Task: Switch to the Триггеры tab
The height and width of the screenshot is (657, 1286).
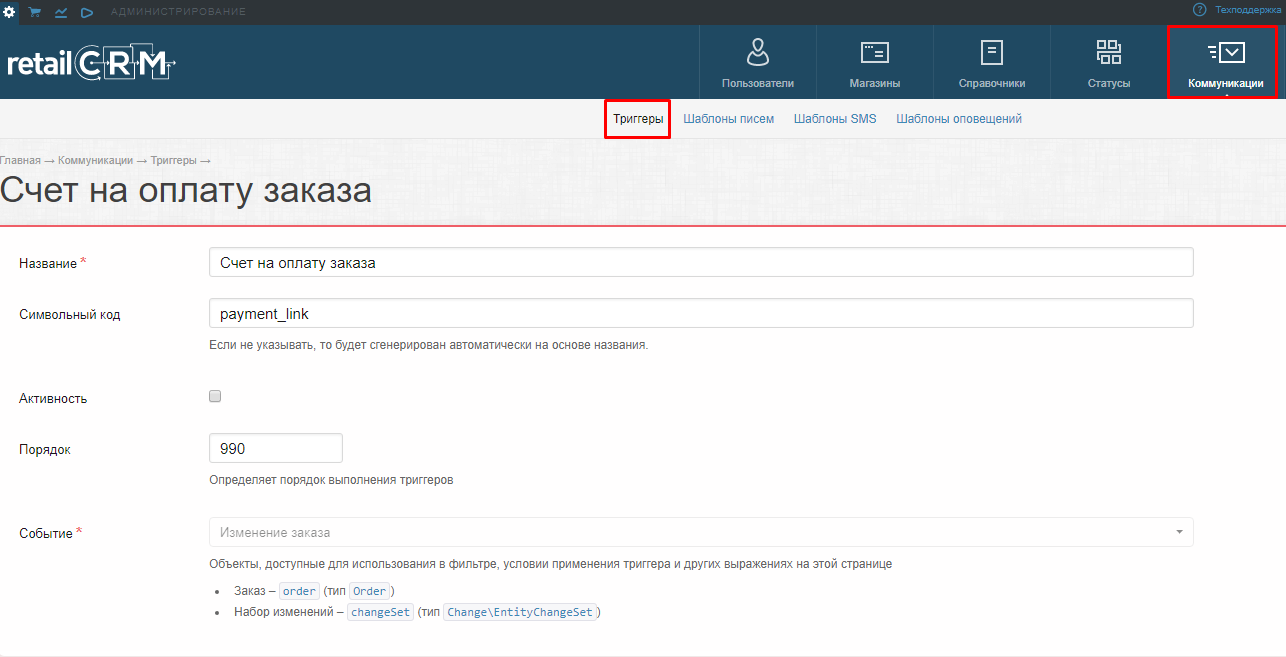Action: [638, 119]
